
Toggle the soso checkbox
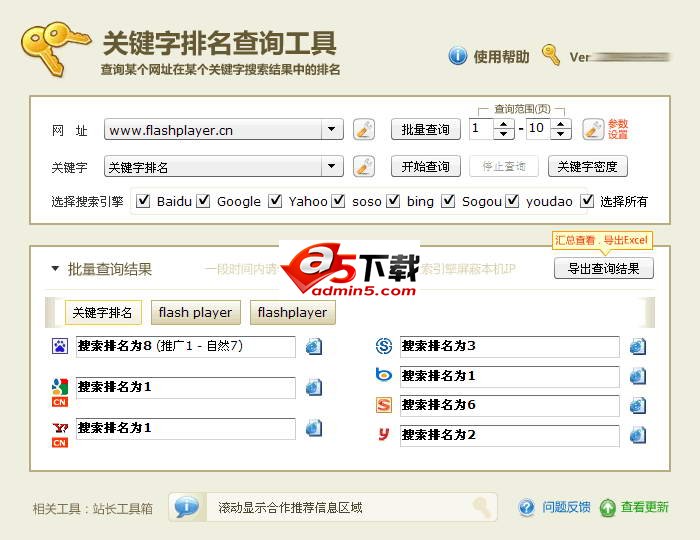coord(338,201)
